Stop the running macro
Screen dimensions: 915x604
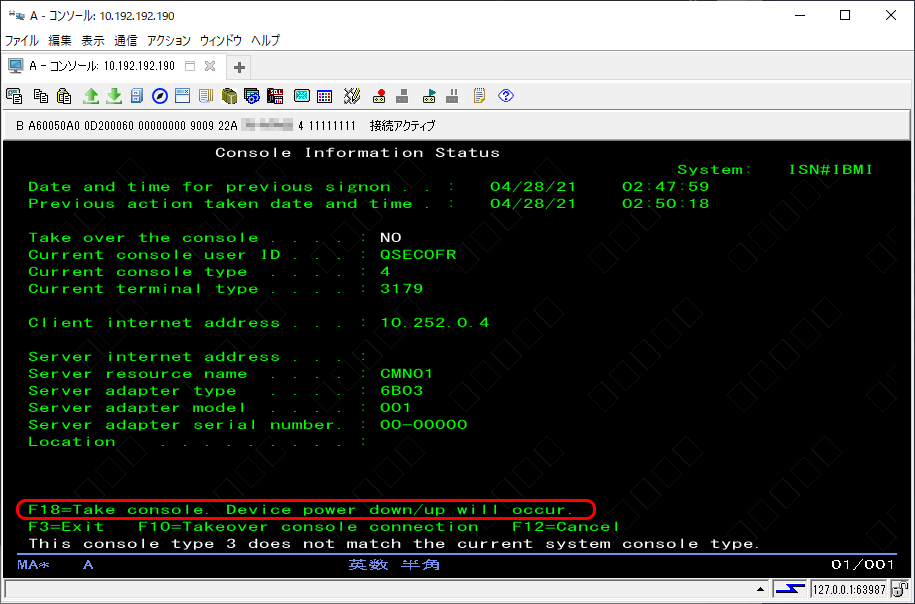(x=403, y=95)
